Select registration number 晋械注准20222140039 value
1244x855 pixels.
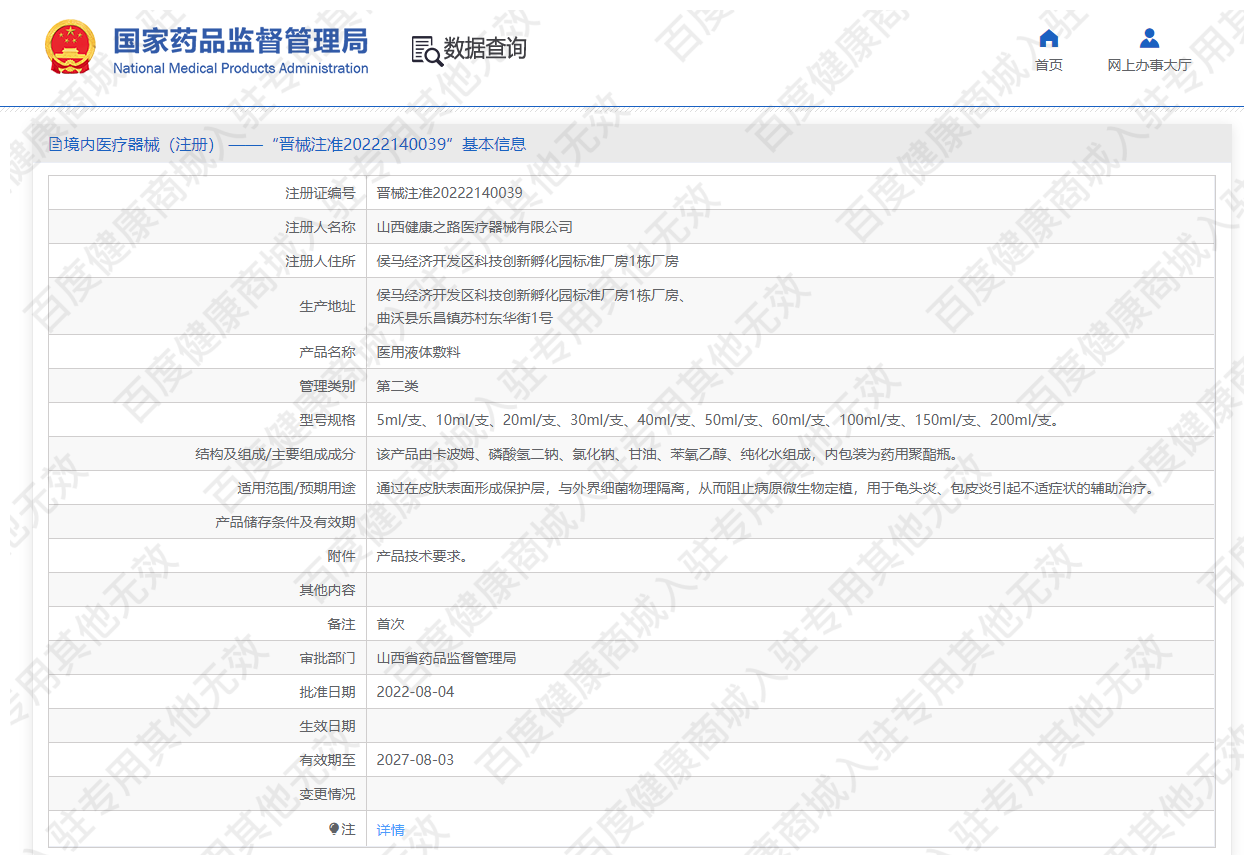click(449, 193)
